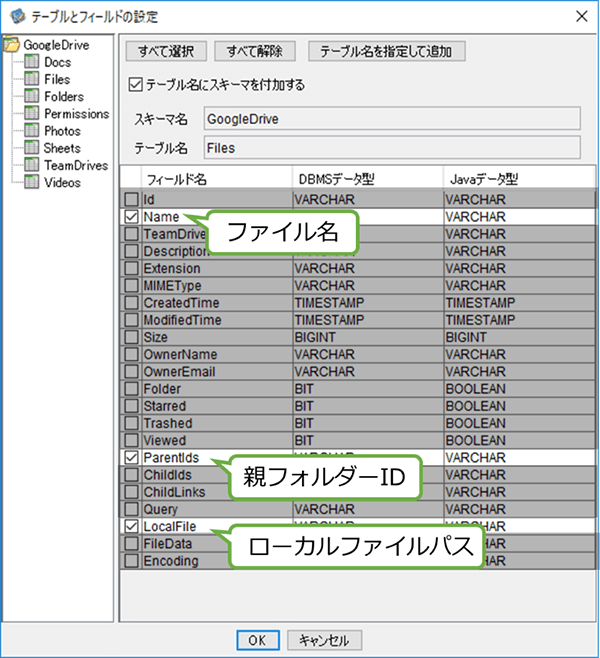This screenshot has height=658, width=600.
Task: Open the Docs tree item label
Action: coord(57,62)
